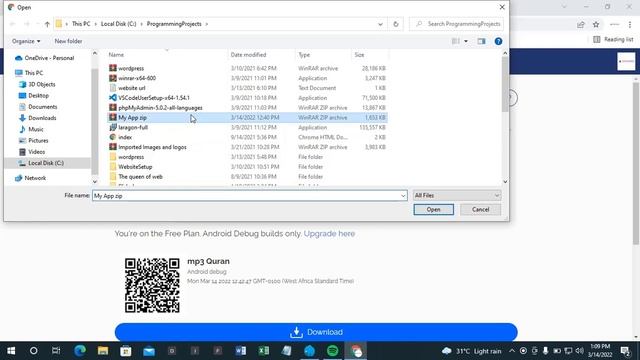
Task: Click the mp3 Quran QR code
Action: [x=152, y=285]
